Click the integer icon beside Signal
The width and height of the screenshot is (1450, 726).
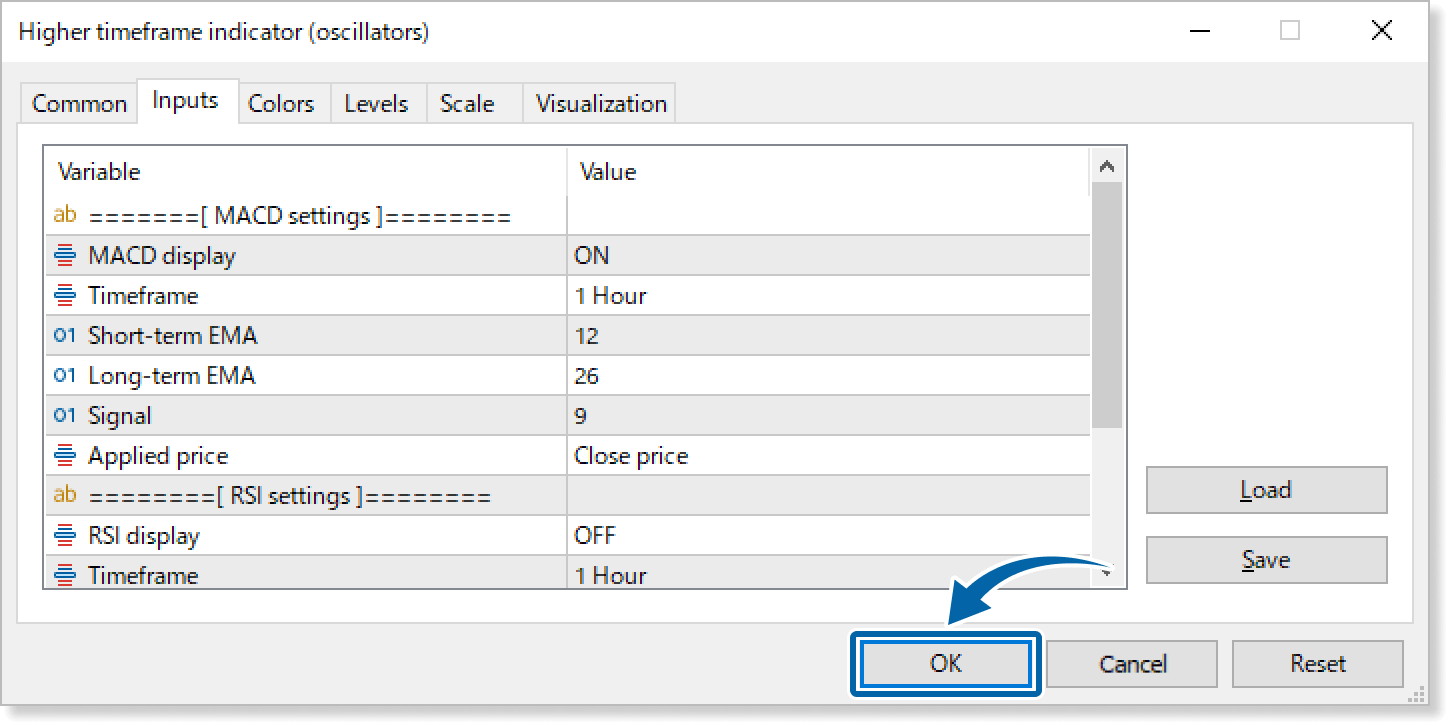point(65,416)
